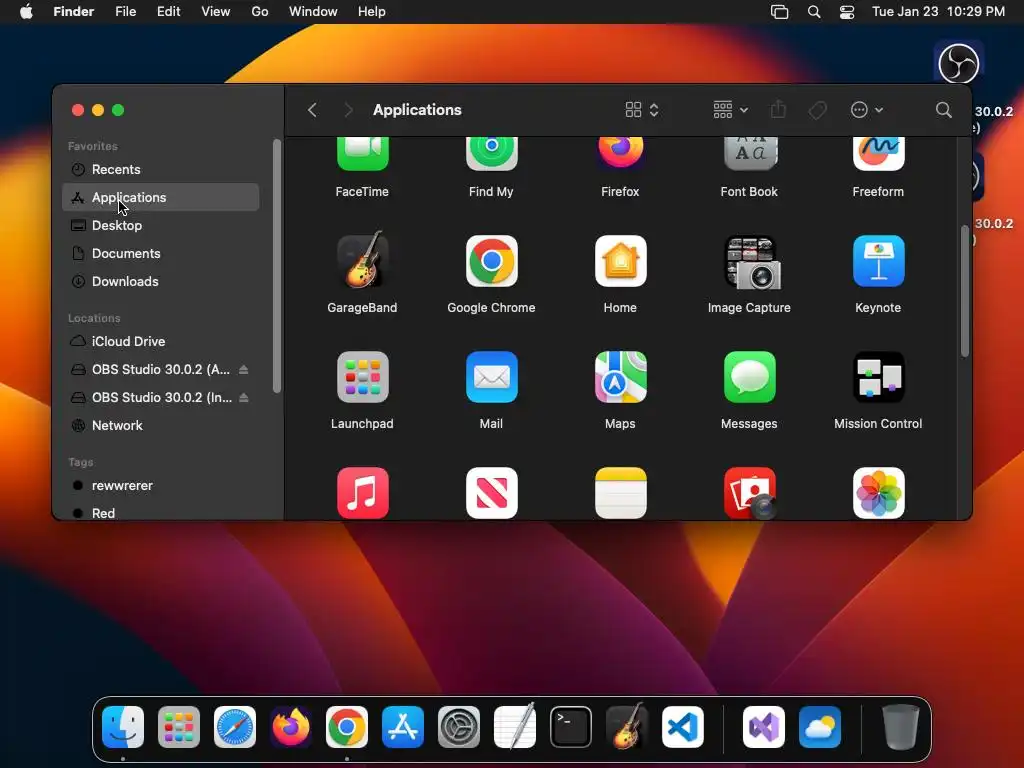Click the Share toolbar button
1024x768 pixels.
pos(778,110)
